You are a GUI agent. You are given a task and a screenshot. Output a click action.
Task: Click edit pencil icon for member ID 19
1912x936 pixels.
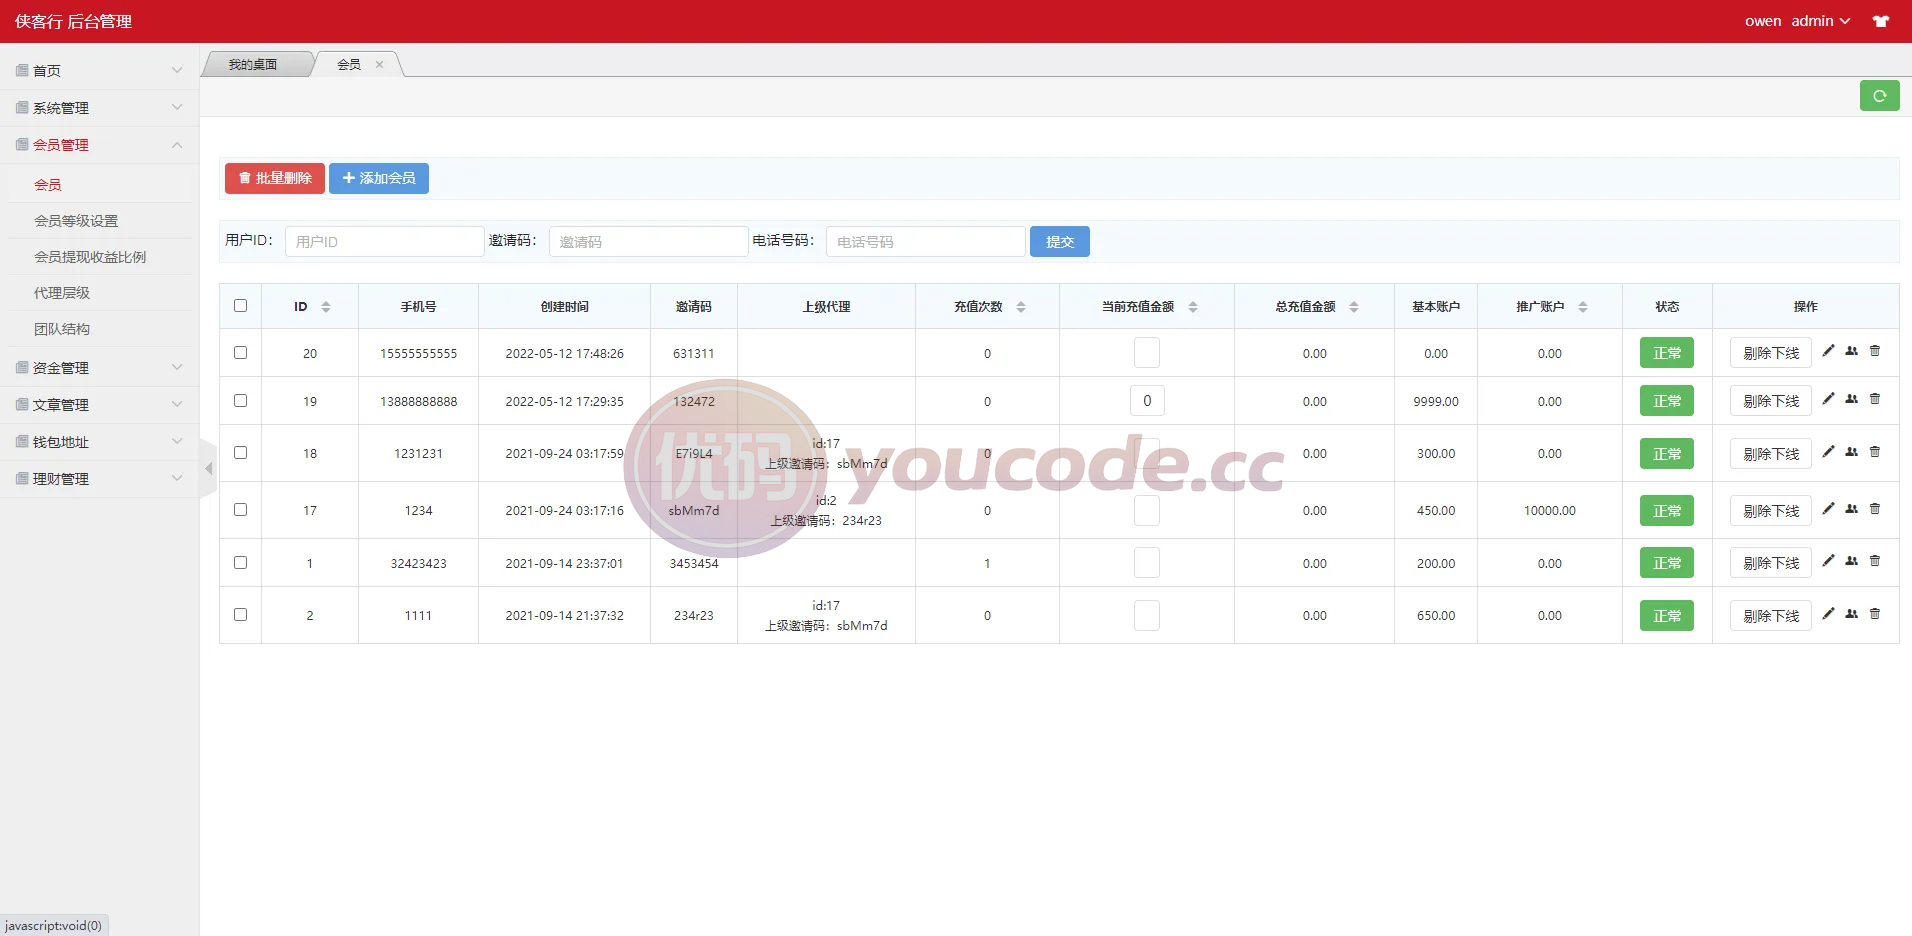[x=1828, y=399]
